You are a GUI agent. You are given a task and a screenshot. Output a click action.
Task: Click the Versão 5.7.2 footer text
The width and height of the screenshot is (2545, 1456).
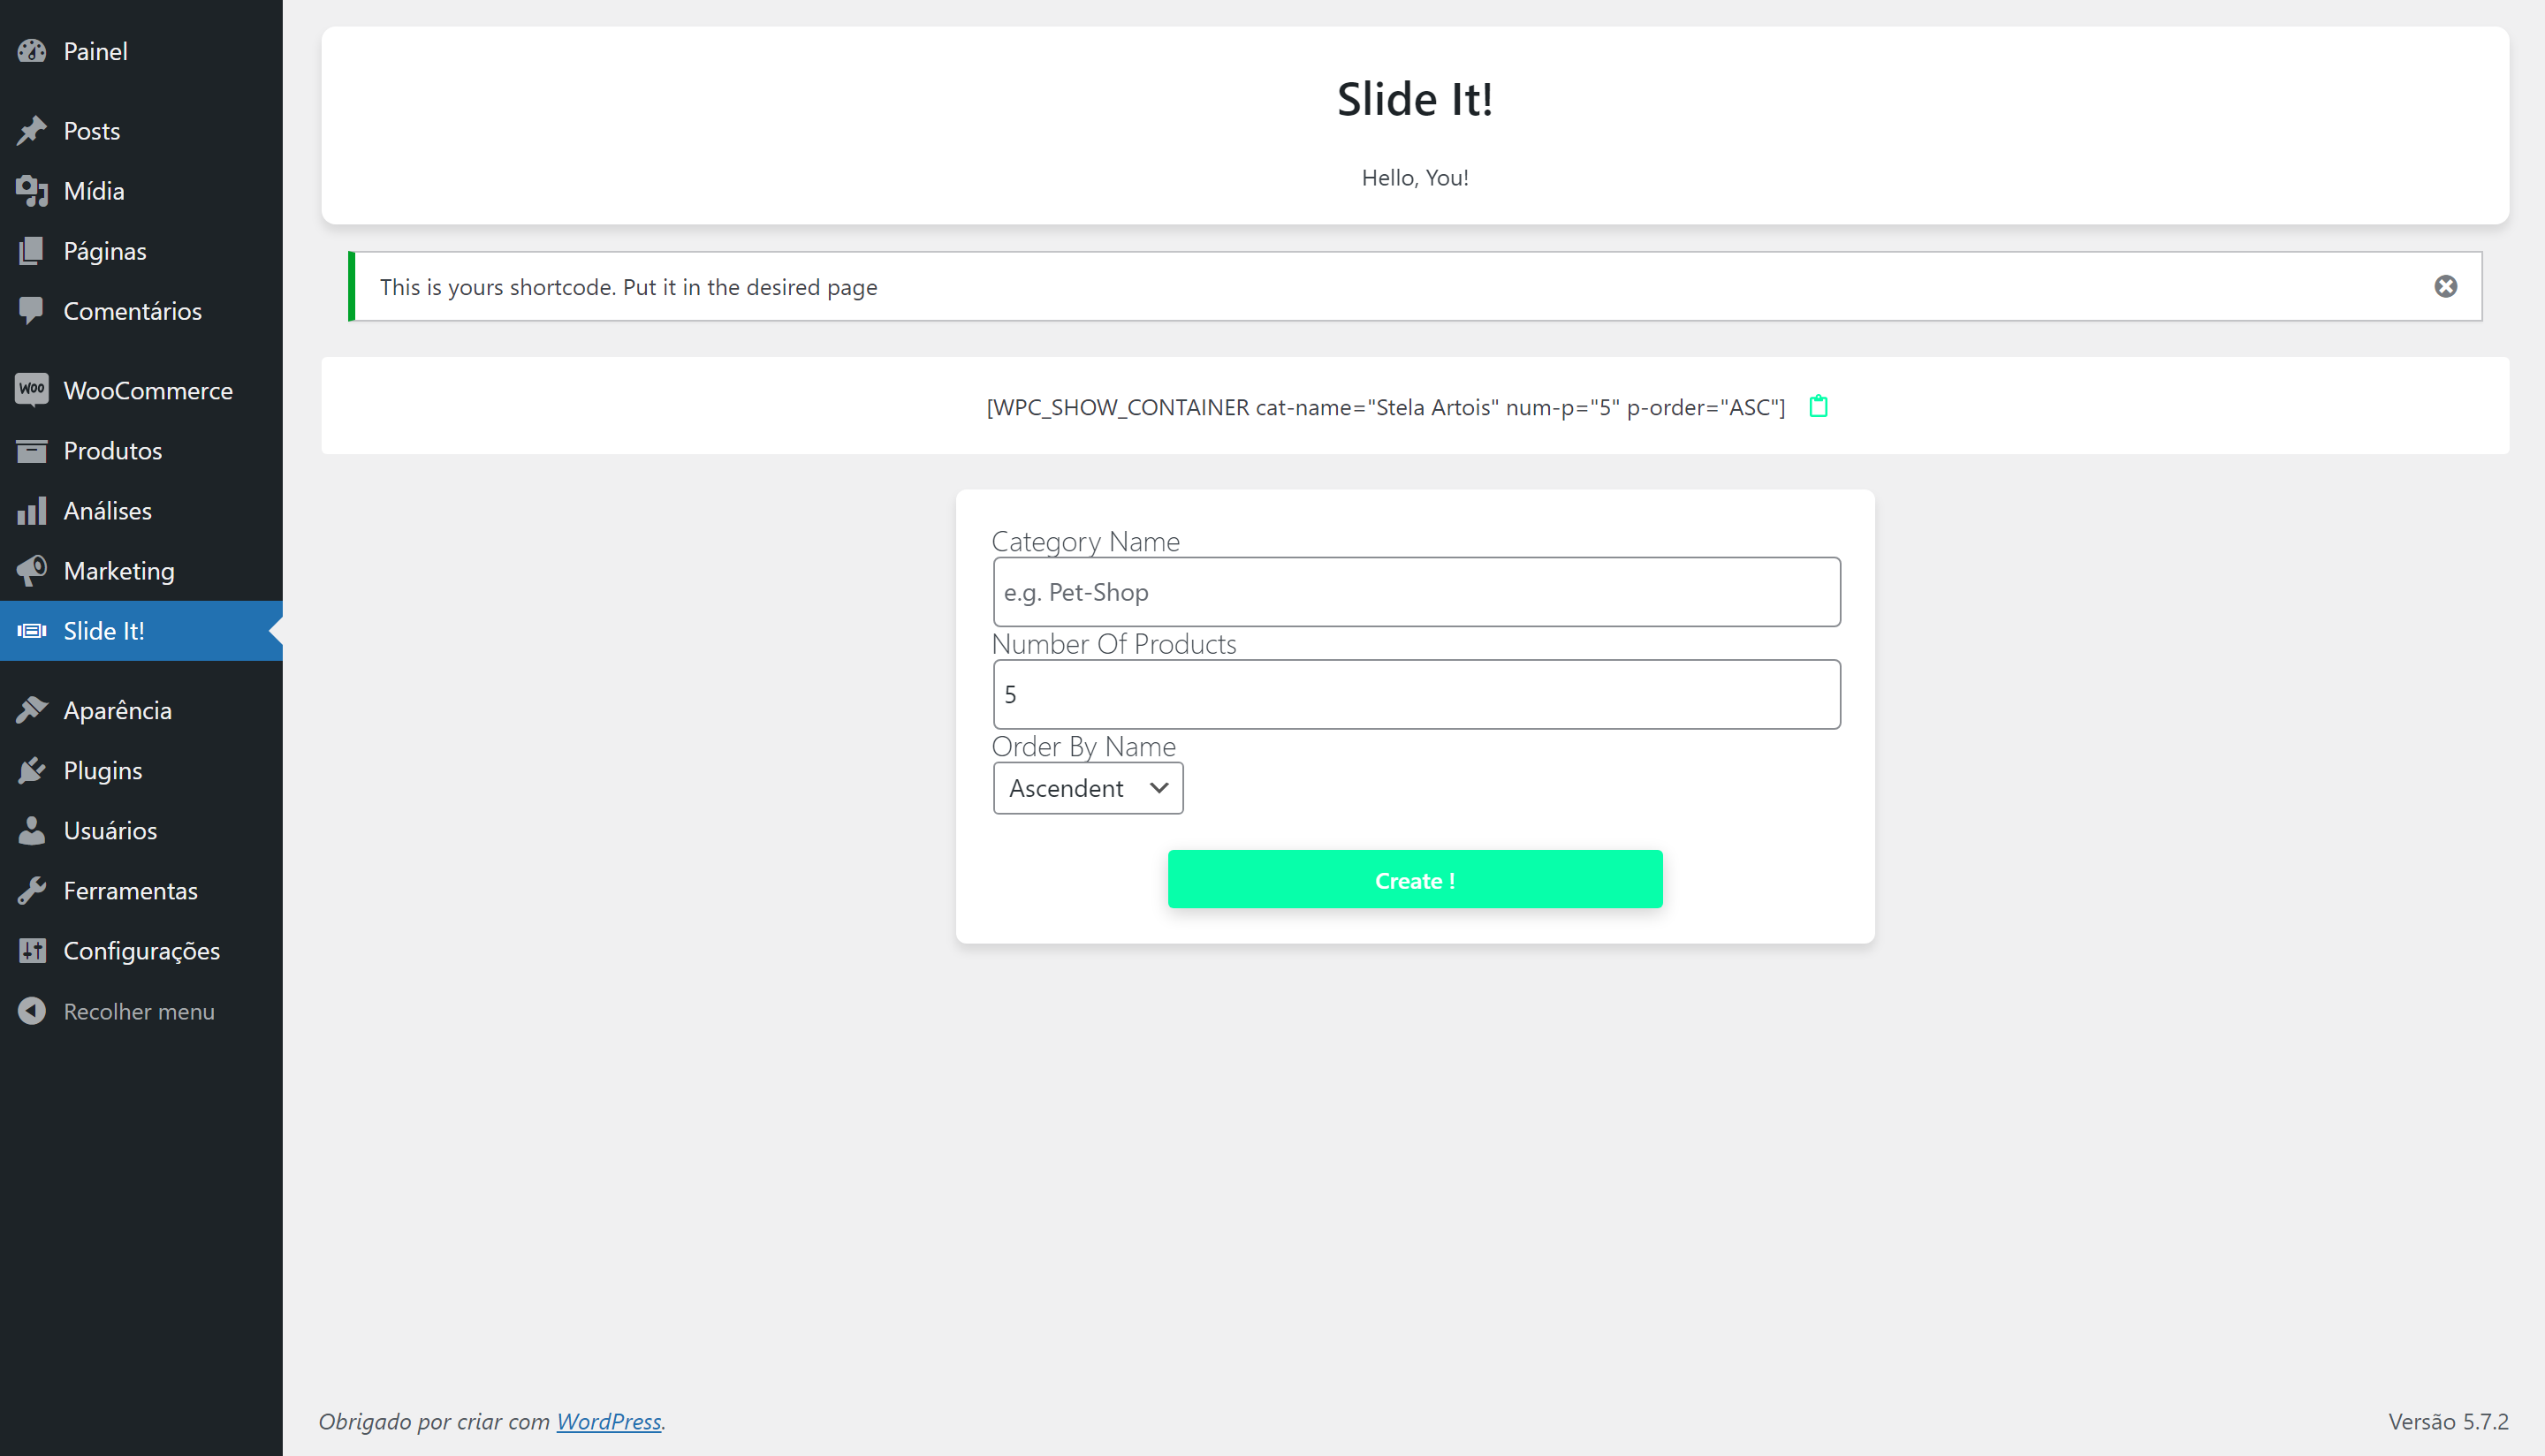(x=2448, y=1421)
